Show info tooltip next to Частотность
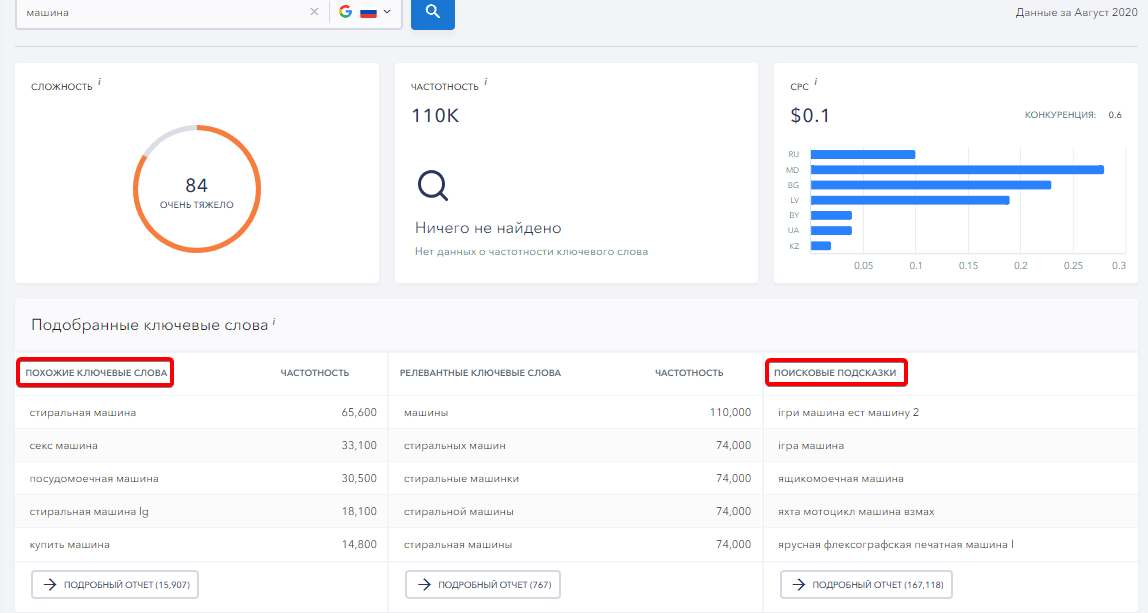Image resolution: width=1148 pixels, height=613 pixels. (x=485, y=82)
